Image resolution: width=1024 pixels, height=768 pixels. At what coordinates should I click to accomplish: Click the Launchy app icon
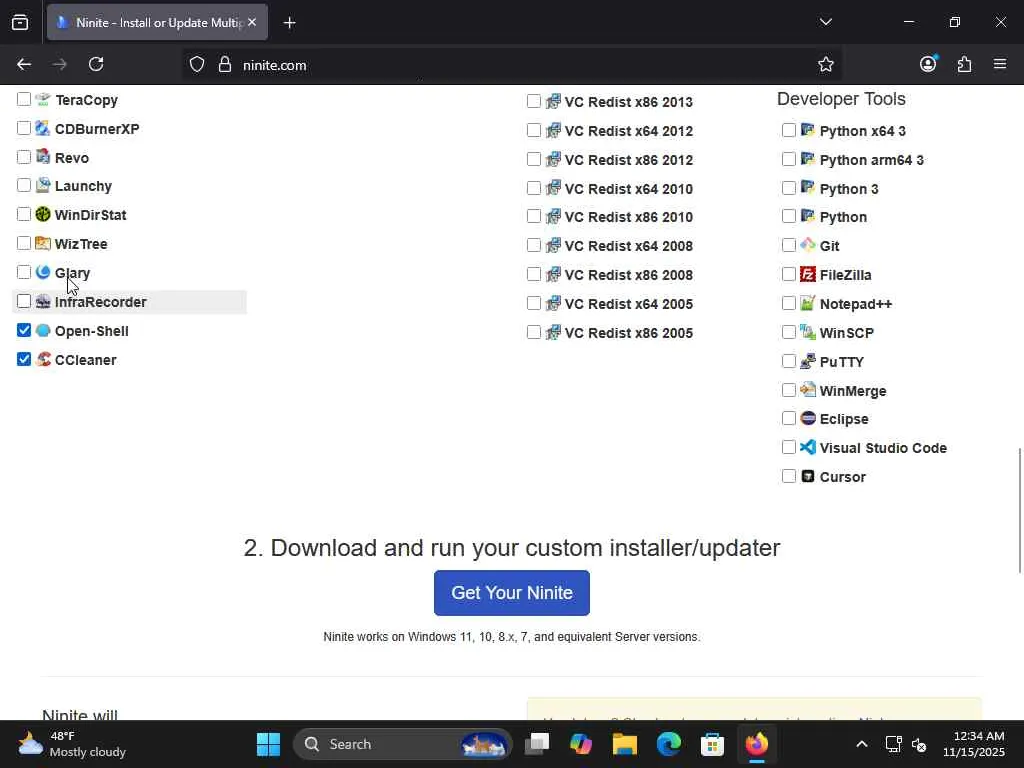point(43,185)
